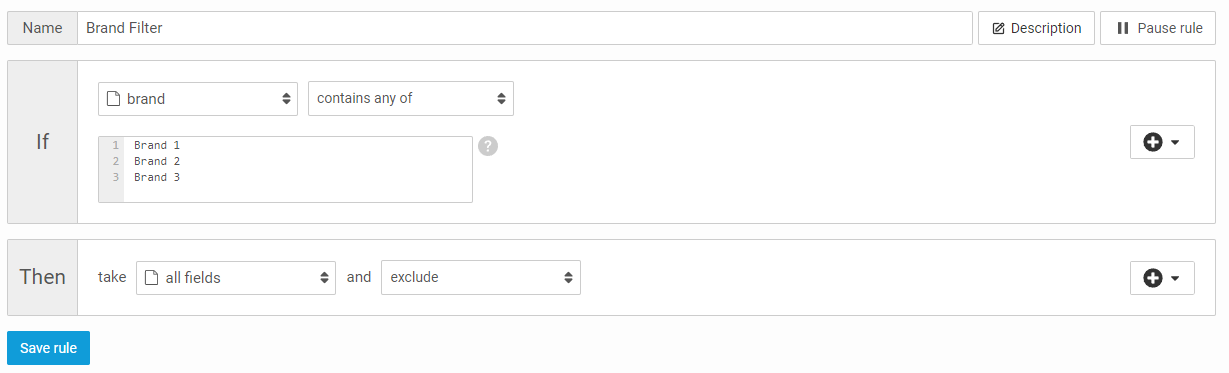The width and height of the screenshot is (1229, 373).
Task: Click into the Brand Filter name field
Action: tap(525, 28)
